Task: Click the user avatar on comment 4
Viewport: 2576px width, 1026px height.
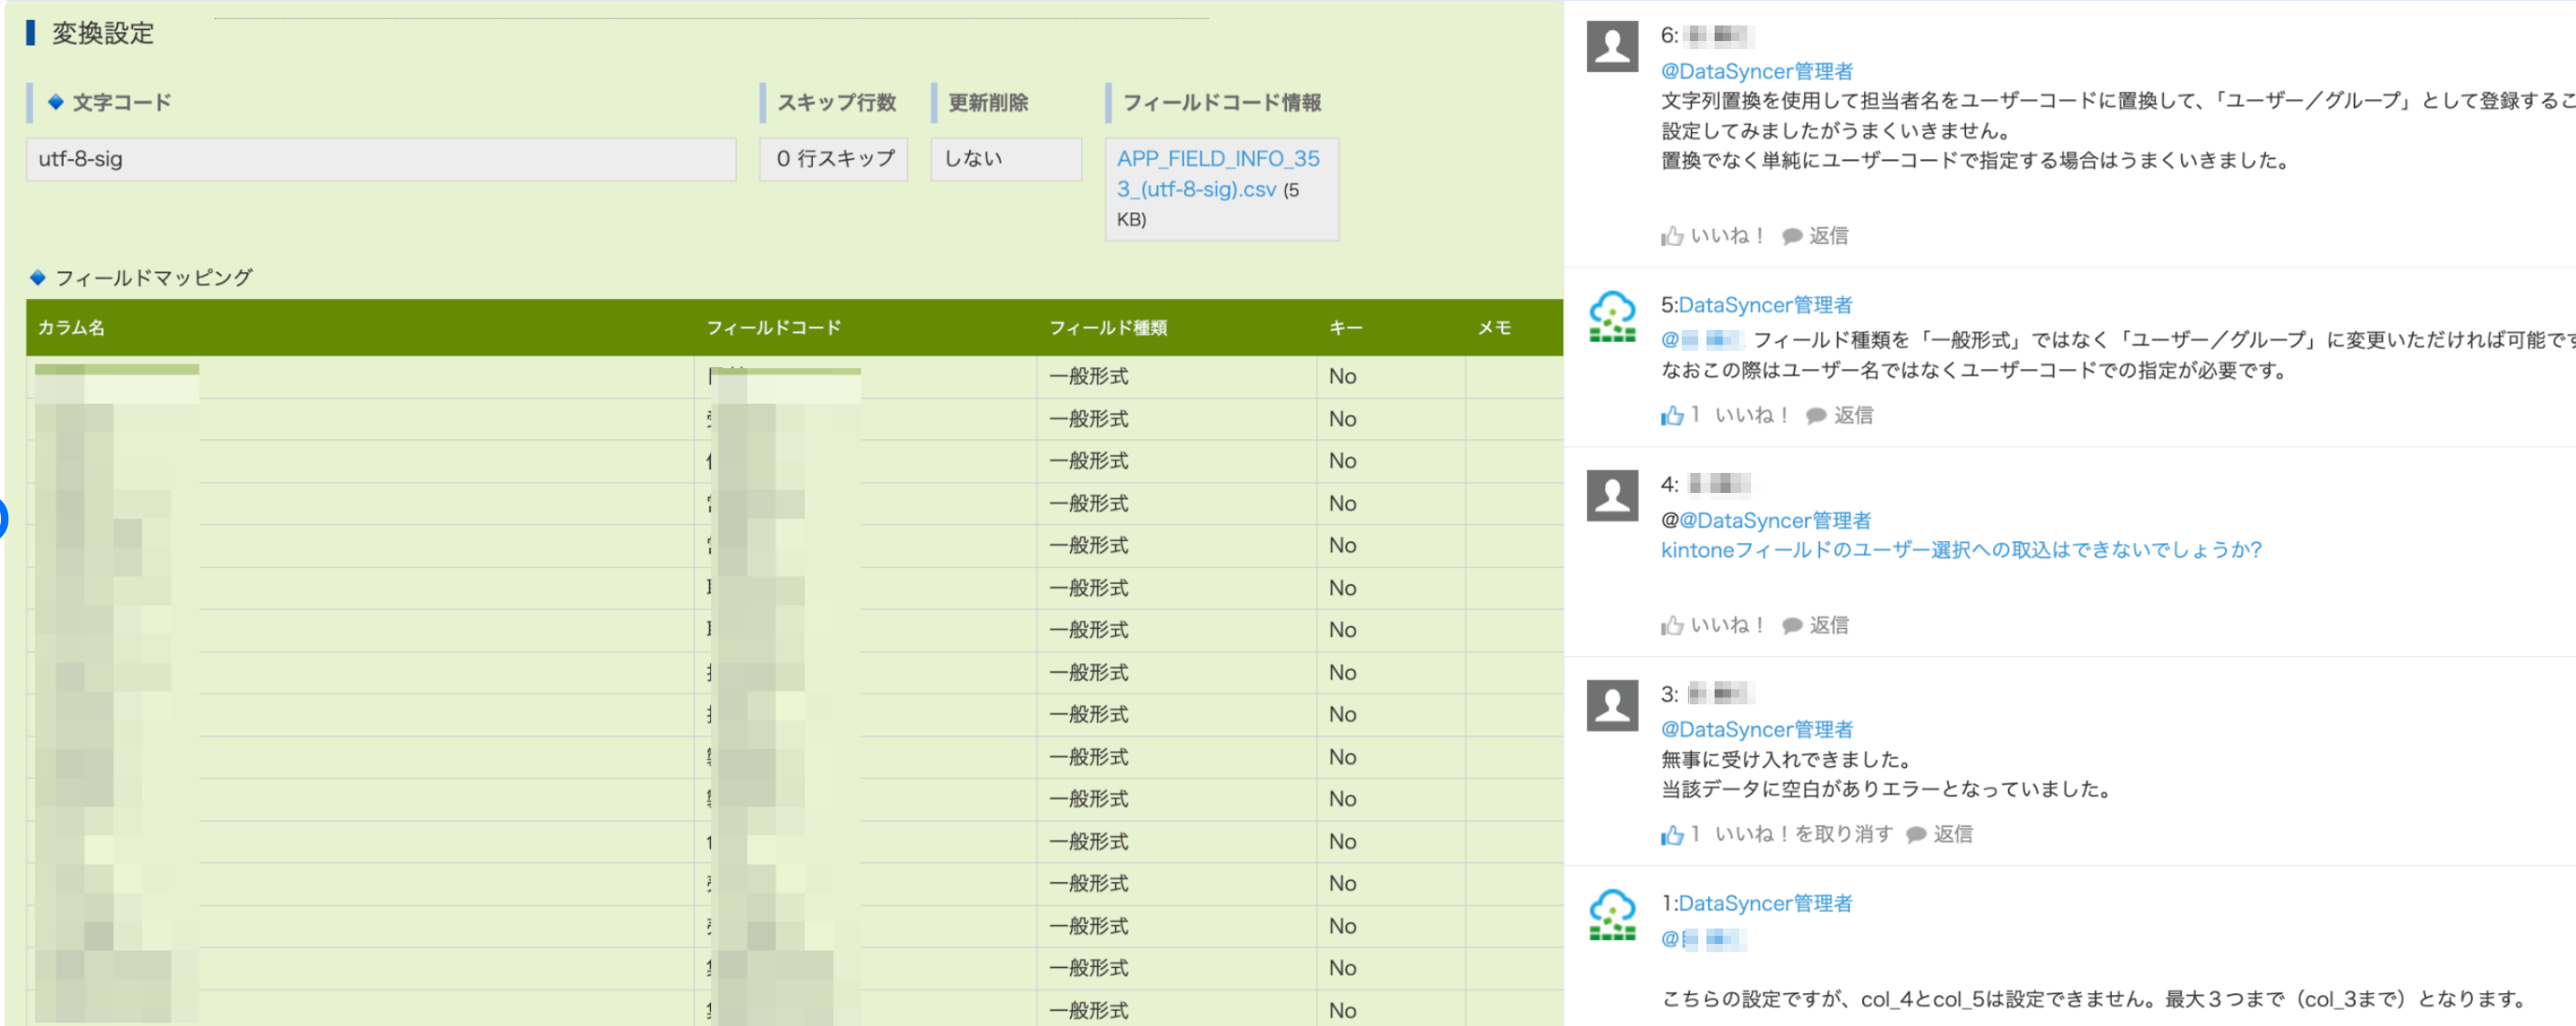Action: click(x=1612, y=496)
